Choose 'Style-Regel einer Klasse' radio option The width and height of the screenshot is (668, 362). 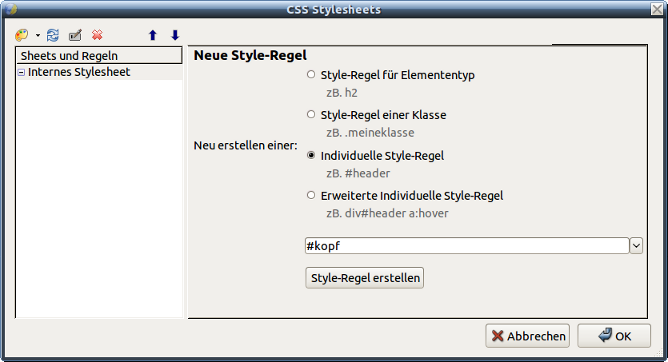click(311, 115)
